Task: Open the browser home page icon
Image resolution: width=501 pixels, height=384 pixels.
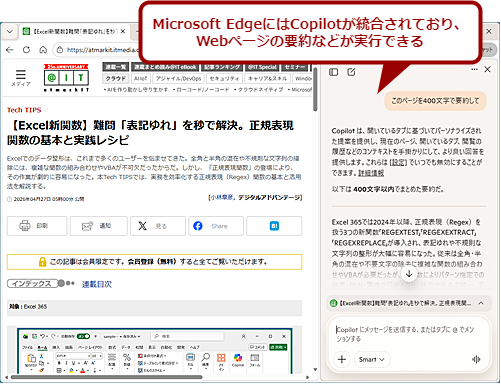Action: [x=43, y=50]
